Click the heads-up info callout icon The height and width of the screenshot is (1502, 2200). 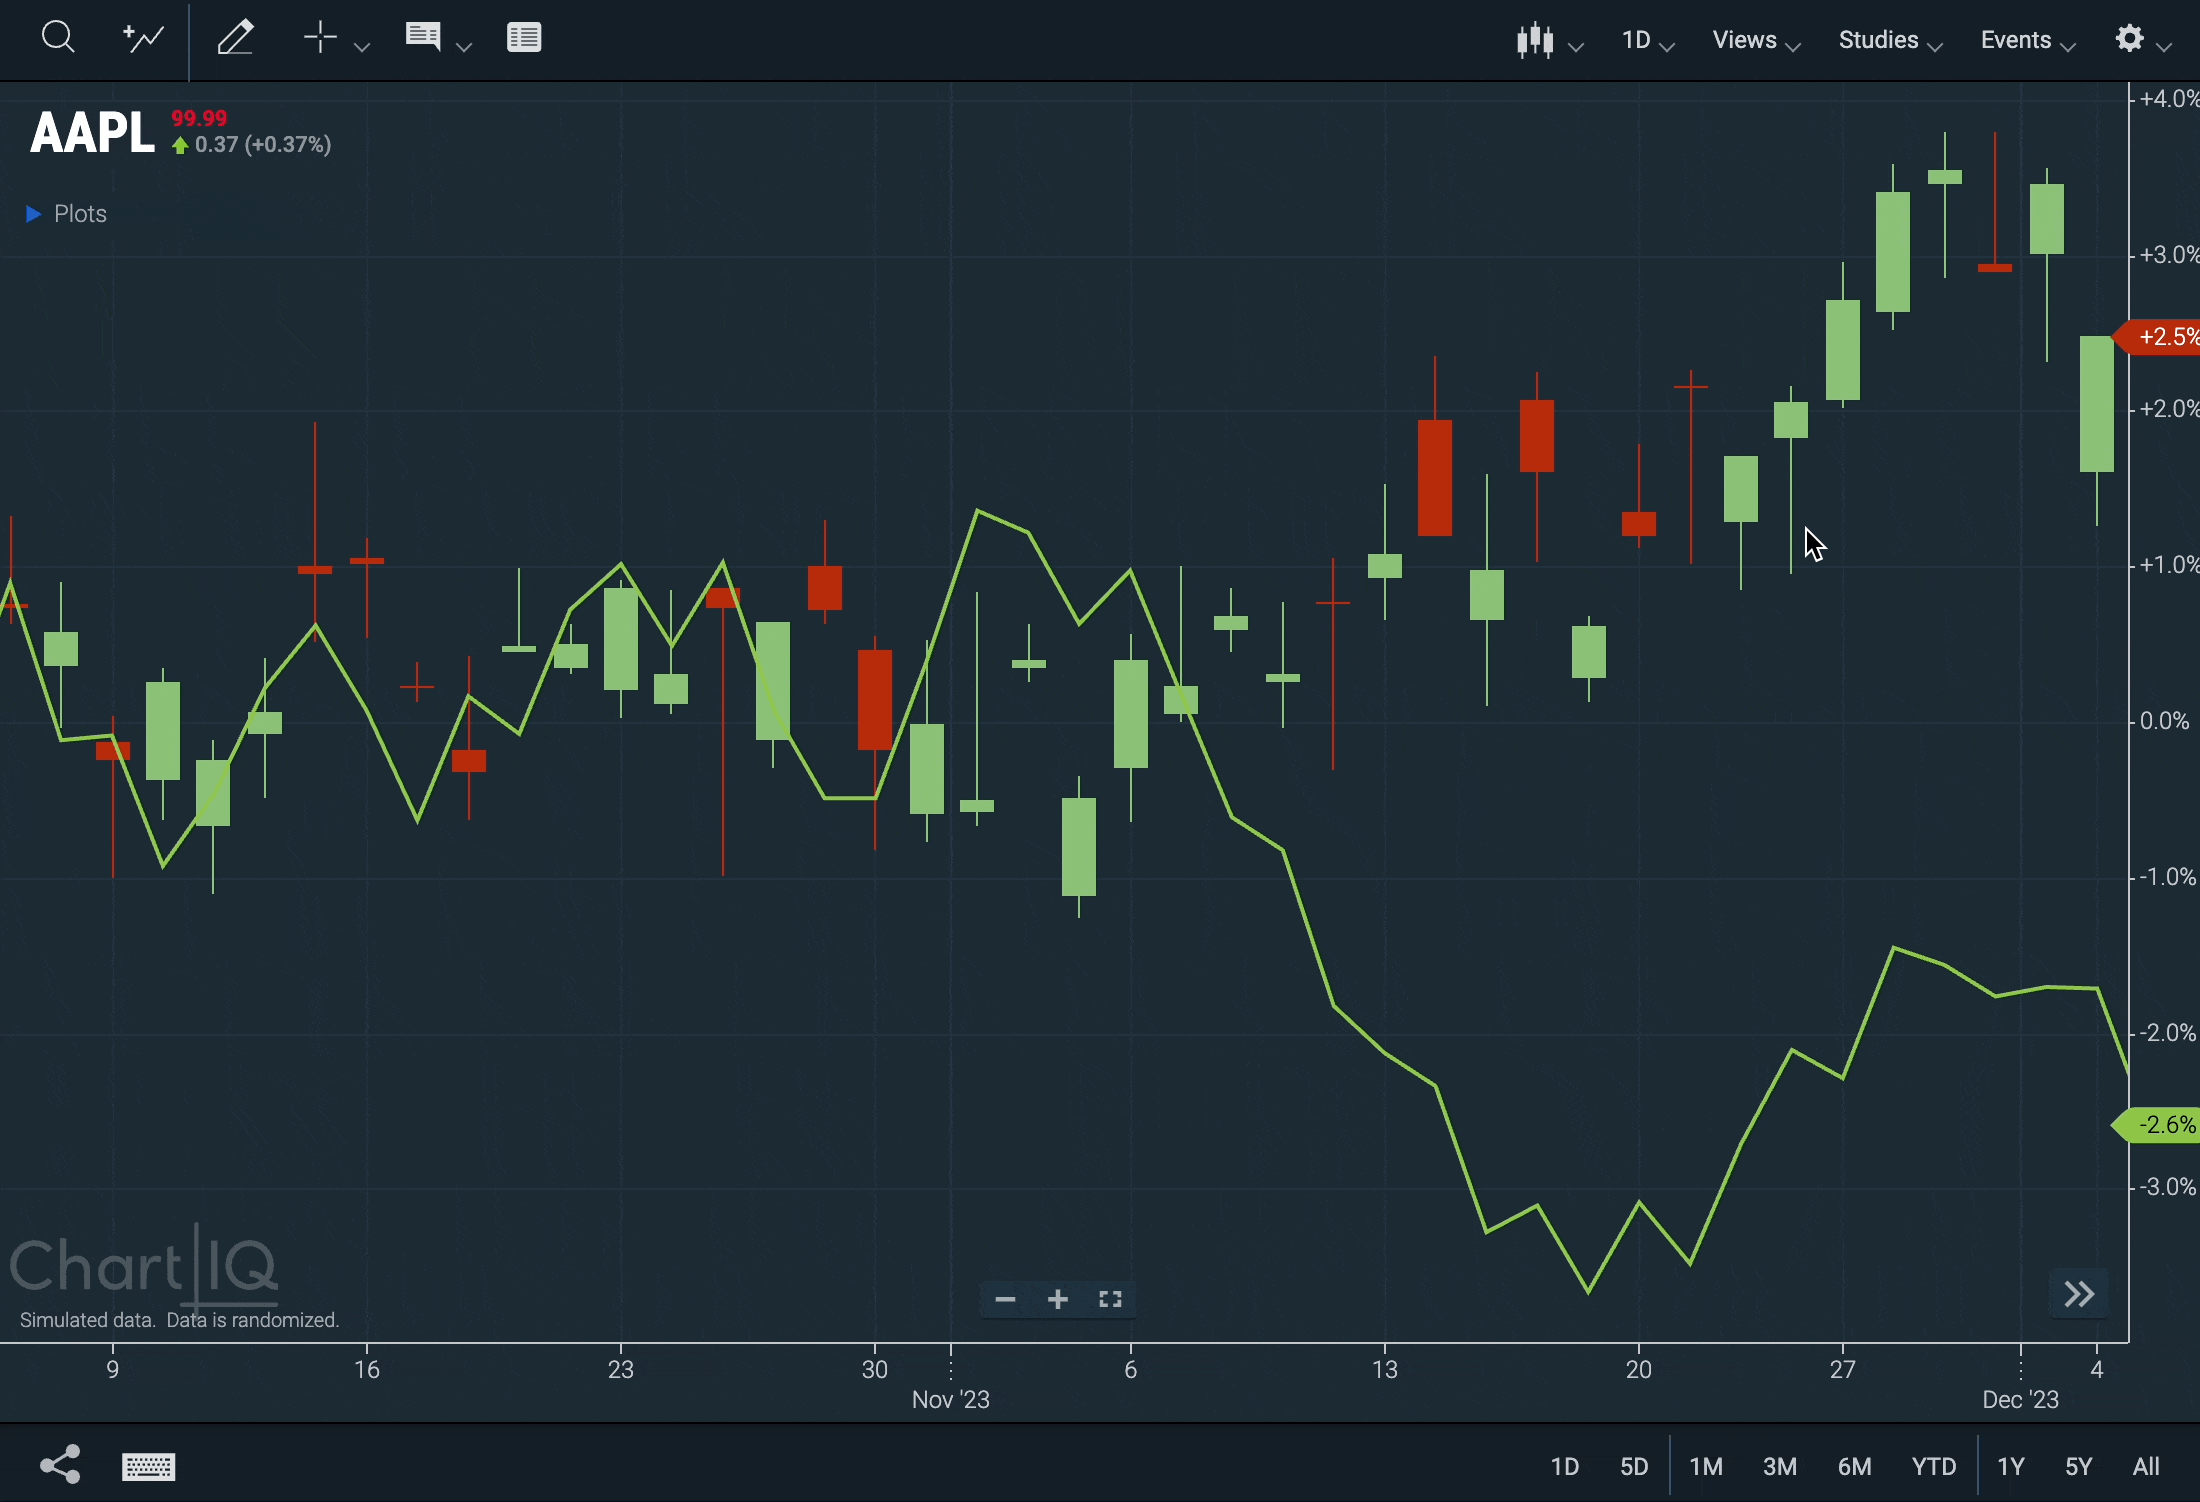tap(423, 37)
